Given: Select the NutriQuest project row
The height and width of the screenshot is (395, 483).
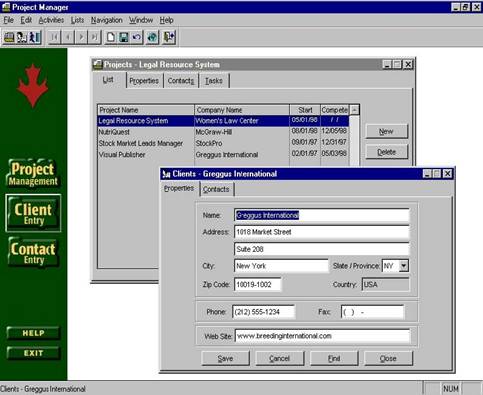Looking at the screenshot, I should click(223, 132).
